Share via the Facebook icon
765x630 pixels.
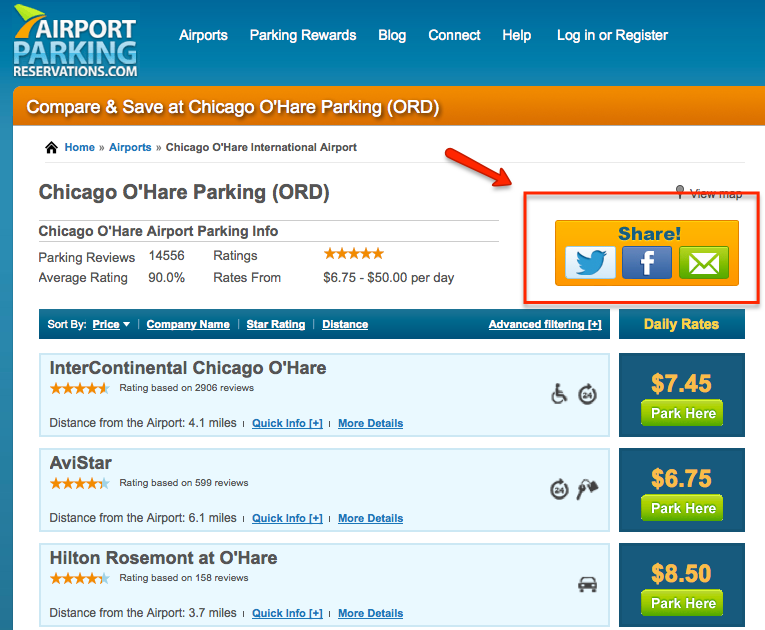[647, 263]
